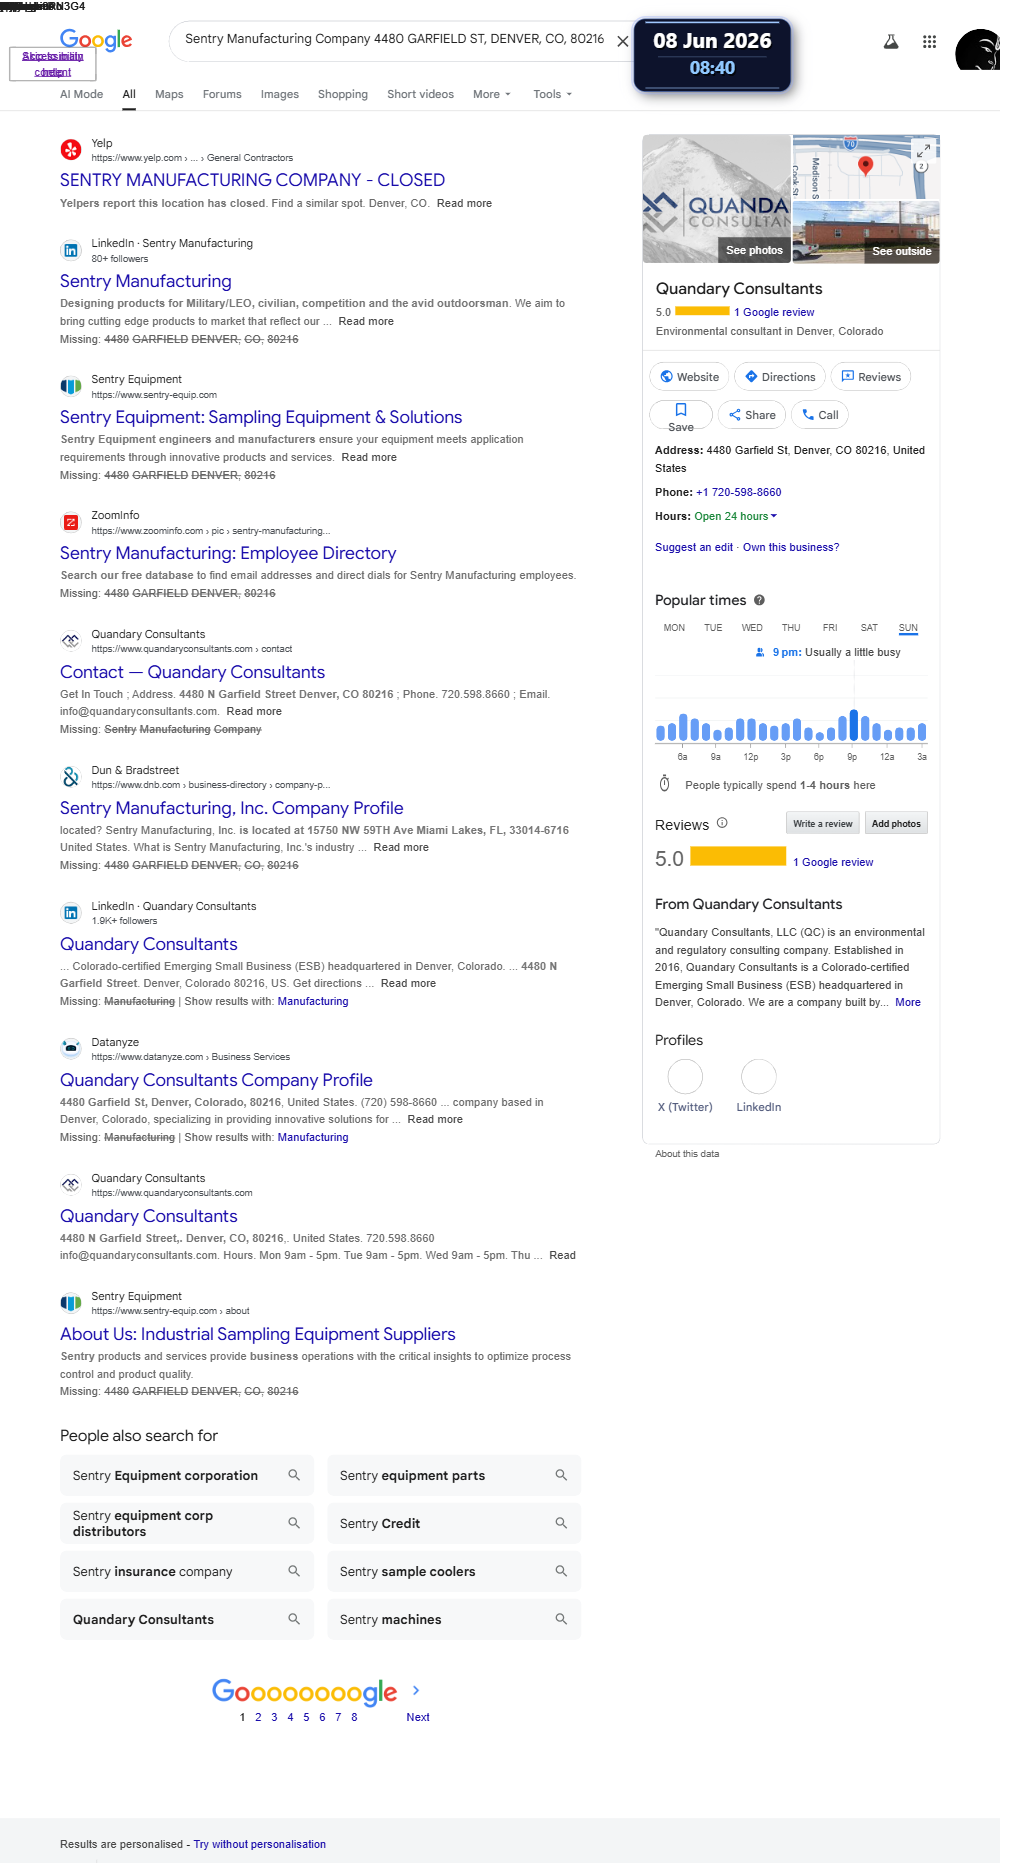Click About this data text

tap(687, 1154)
